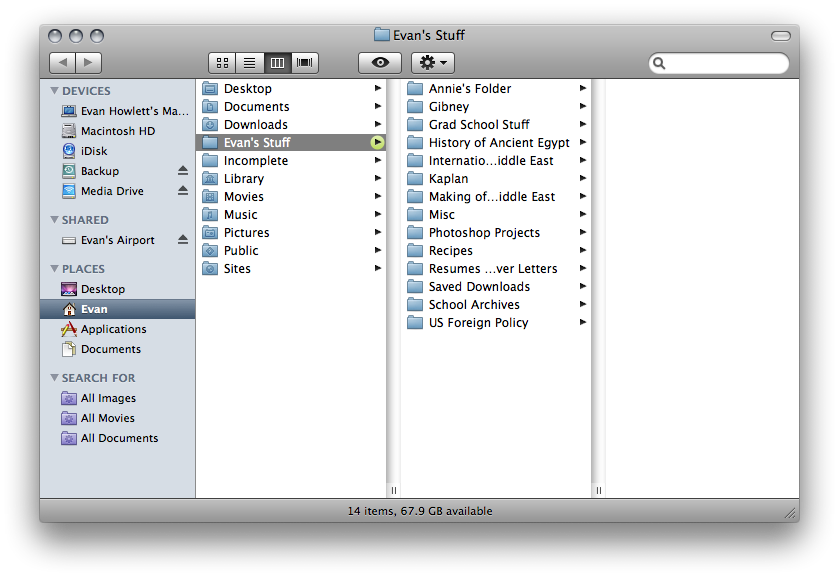839x577 pixels.
Task: Expand arrow next to Kaplan folder
Action: [583, 178]
